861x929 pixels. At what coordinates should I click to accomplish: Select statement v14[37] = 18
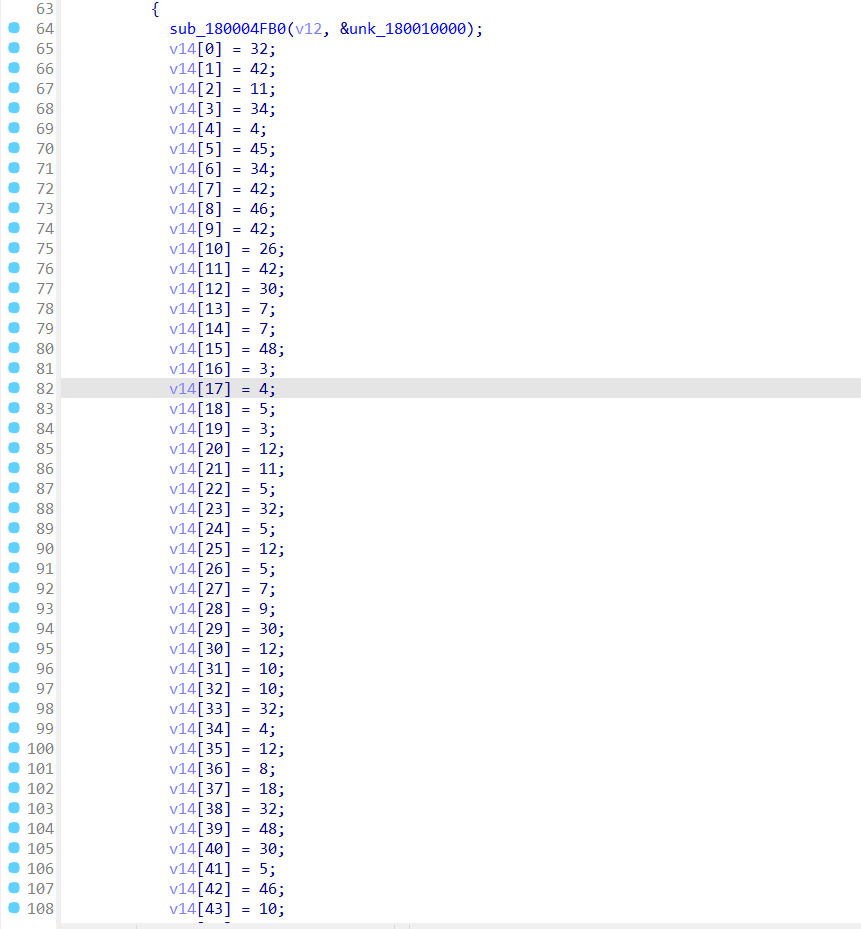click(x=227, y=789)
